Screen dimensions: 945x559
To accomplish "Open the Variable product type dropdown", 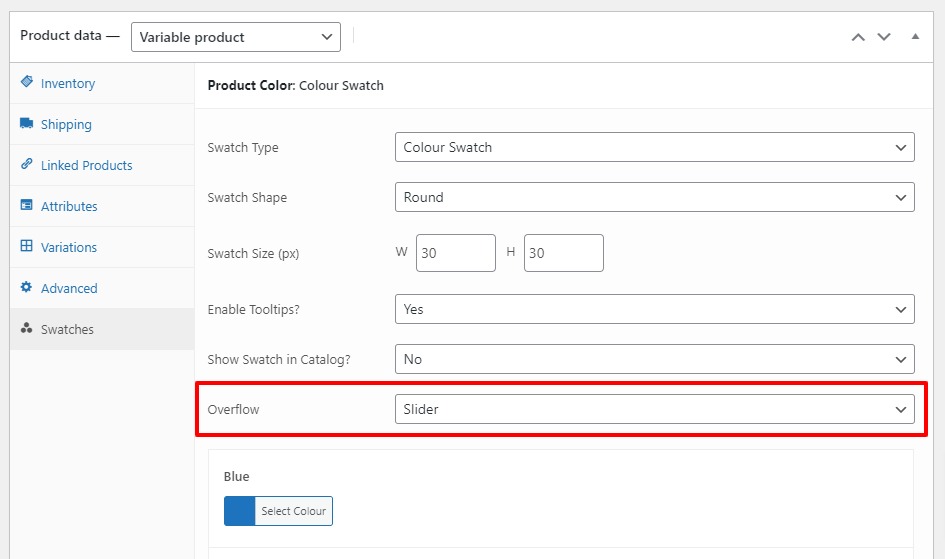I will 236,37.
